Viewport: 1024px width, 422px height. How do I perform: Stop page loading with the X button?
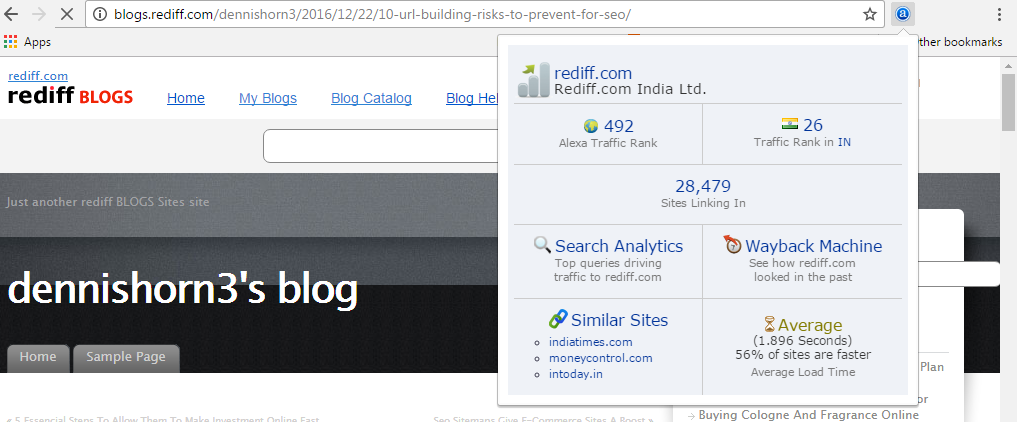coord(66,14)
